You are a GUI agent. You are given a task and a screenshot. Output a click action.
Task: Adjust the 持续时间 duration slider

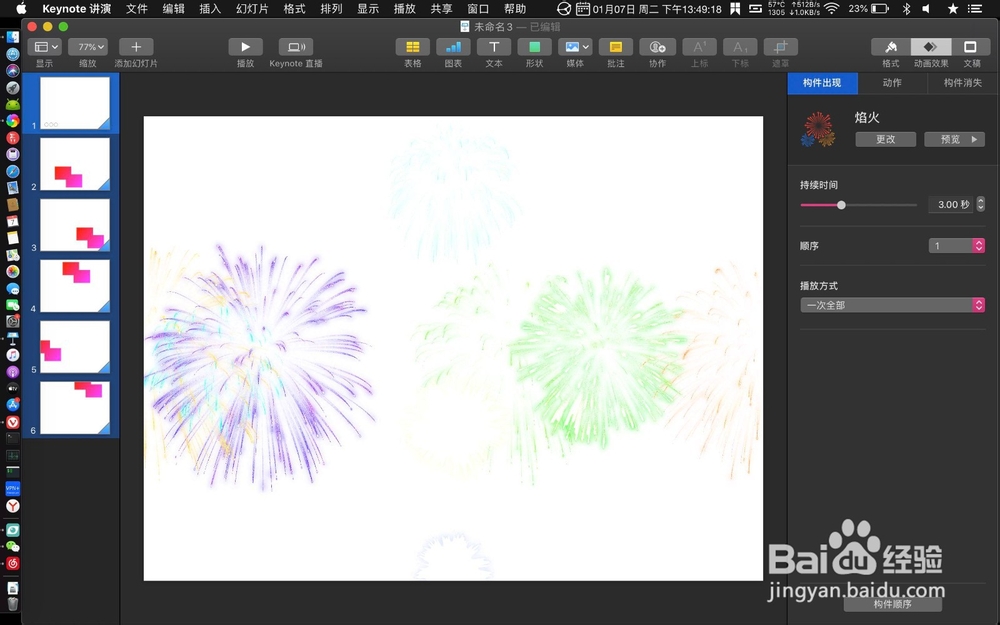(841, 204)
